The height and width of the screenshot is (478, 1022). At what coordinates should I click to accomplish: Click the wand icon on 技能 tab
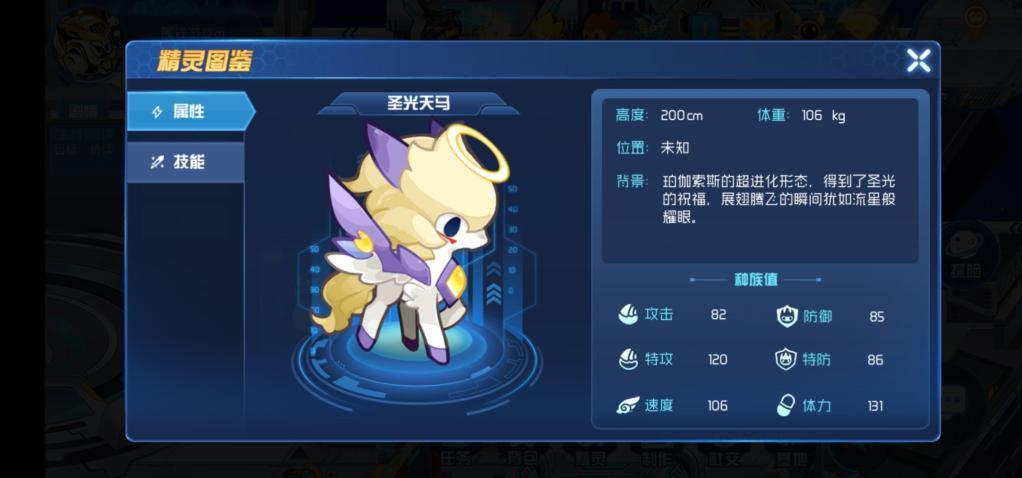157,162
